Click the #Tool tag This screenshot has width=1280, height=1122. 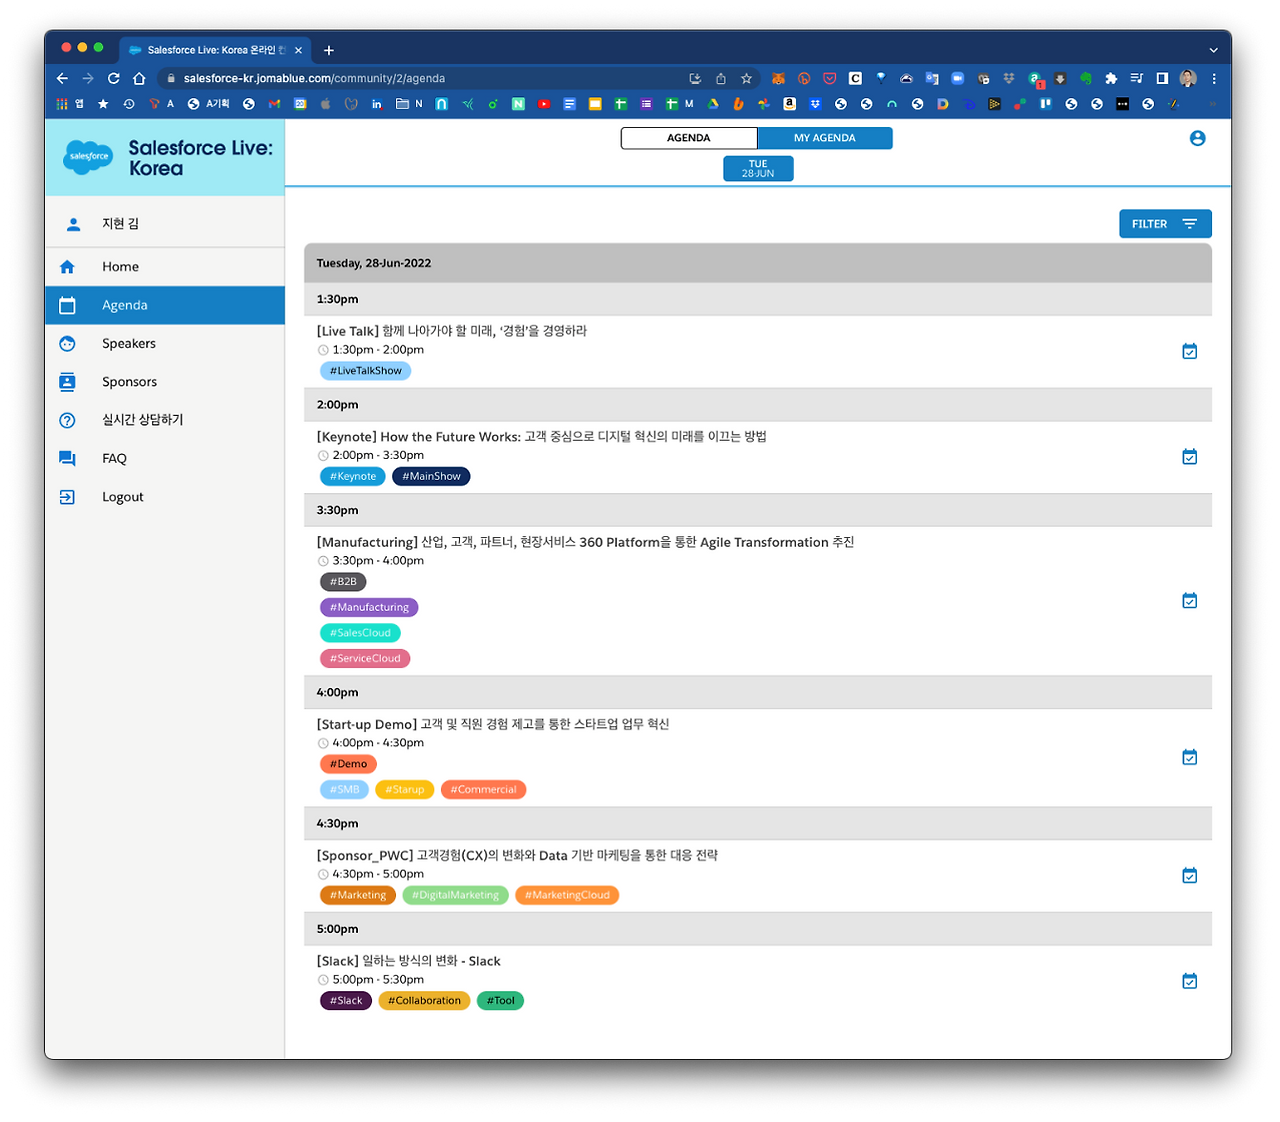point(500,1001)
